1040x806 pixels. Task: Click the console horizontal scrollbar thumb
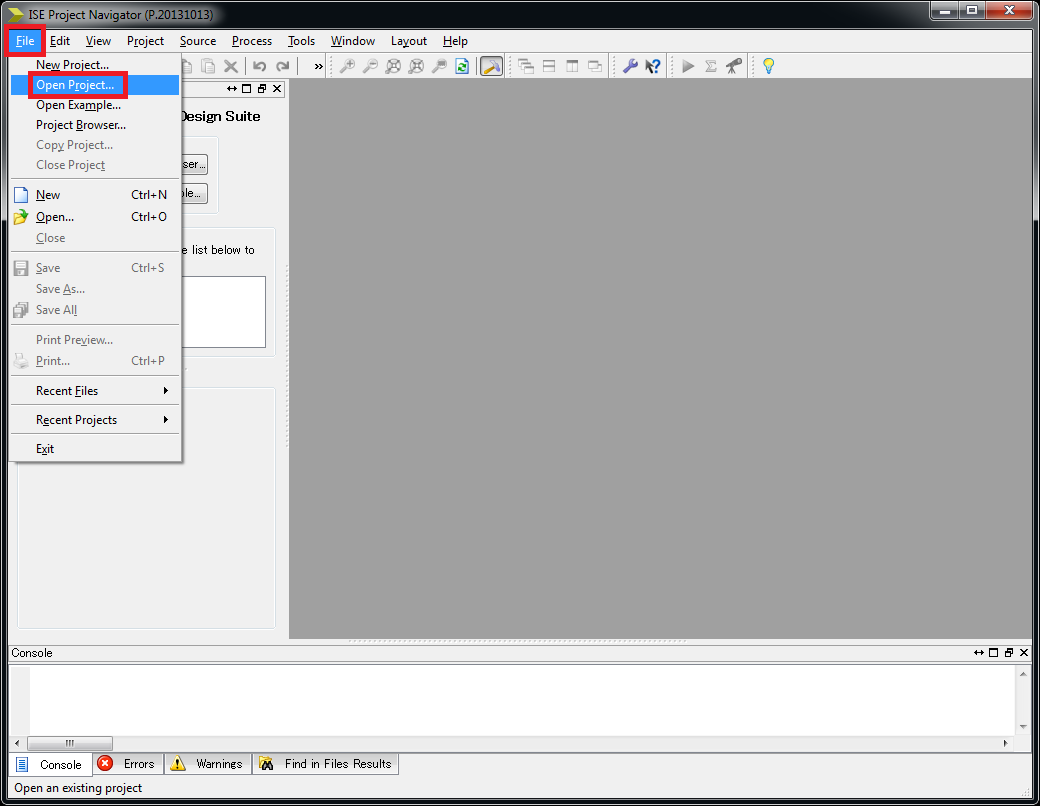tap(70, 743)
